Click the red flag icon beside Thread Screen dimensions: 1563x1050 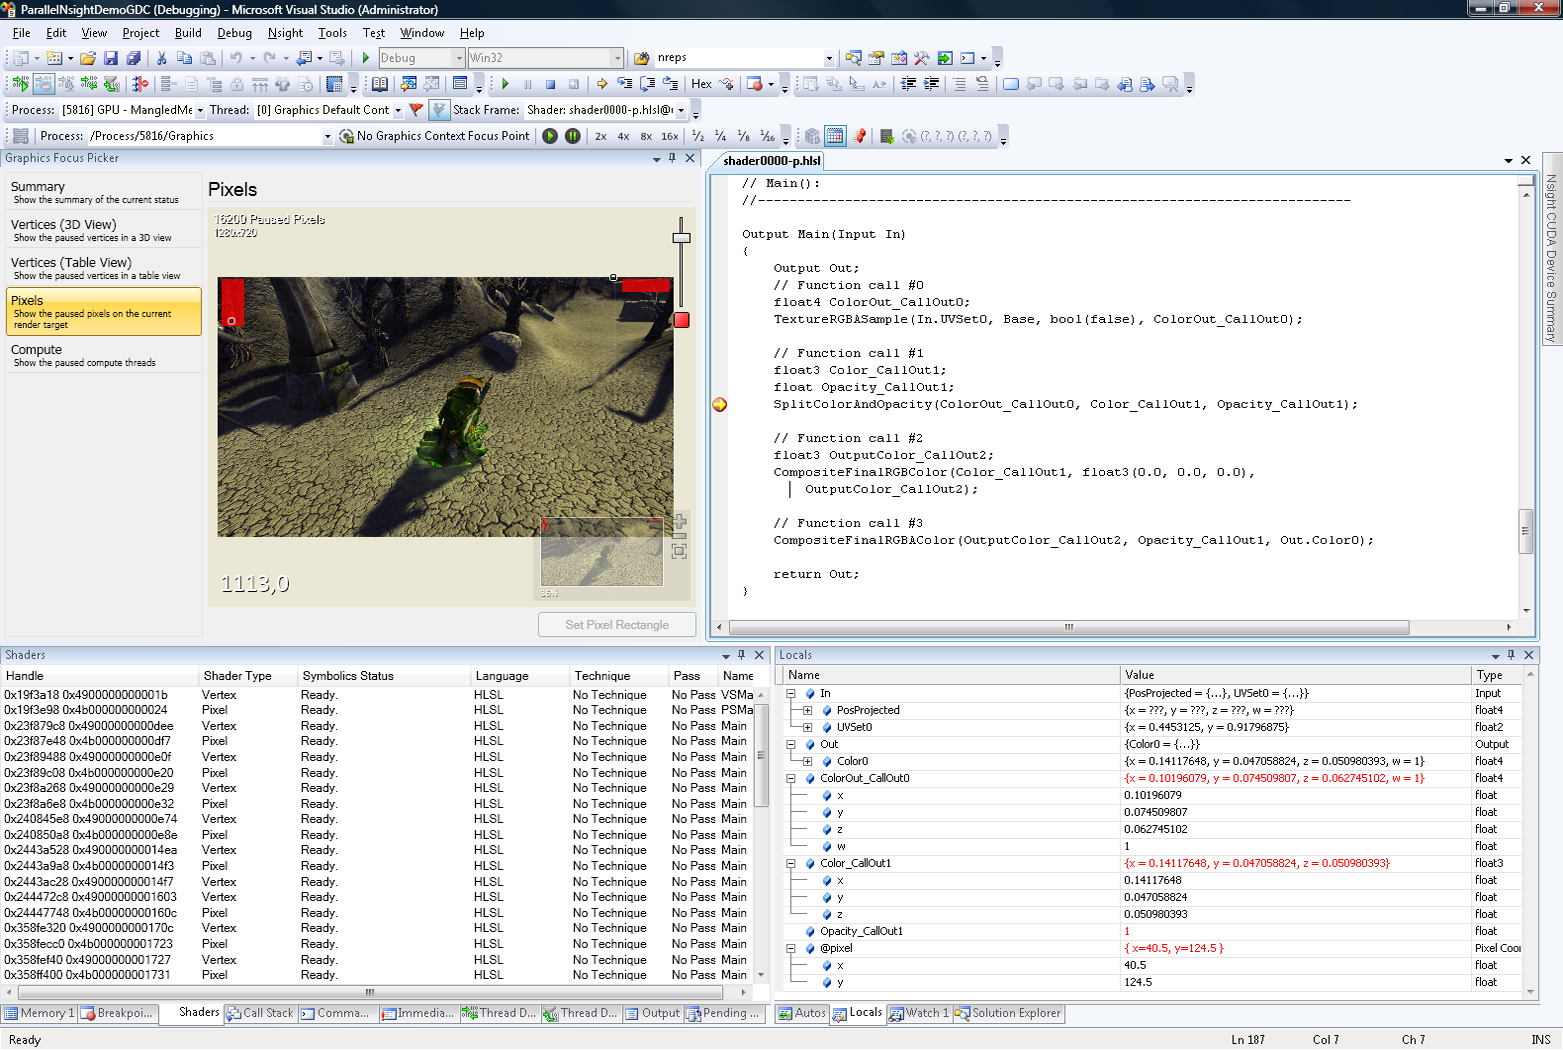[x=417, y=110]
